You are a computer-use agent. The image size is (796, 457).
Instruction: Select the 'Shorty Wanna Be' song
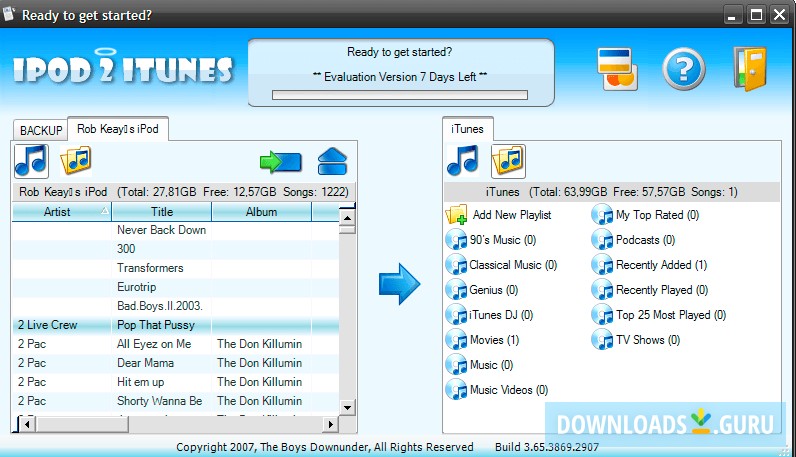[159, 401]
